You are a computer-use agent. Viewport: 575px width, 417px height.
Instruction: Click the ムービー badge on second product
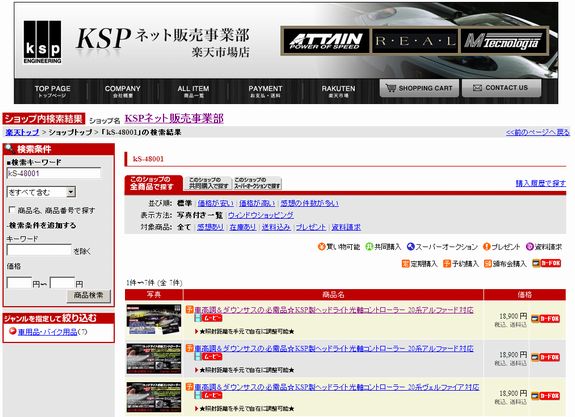(x=208, y=356)
